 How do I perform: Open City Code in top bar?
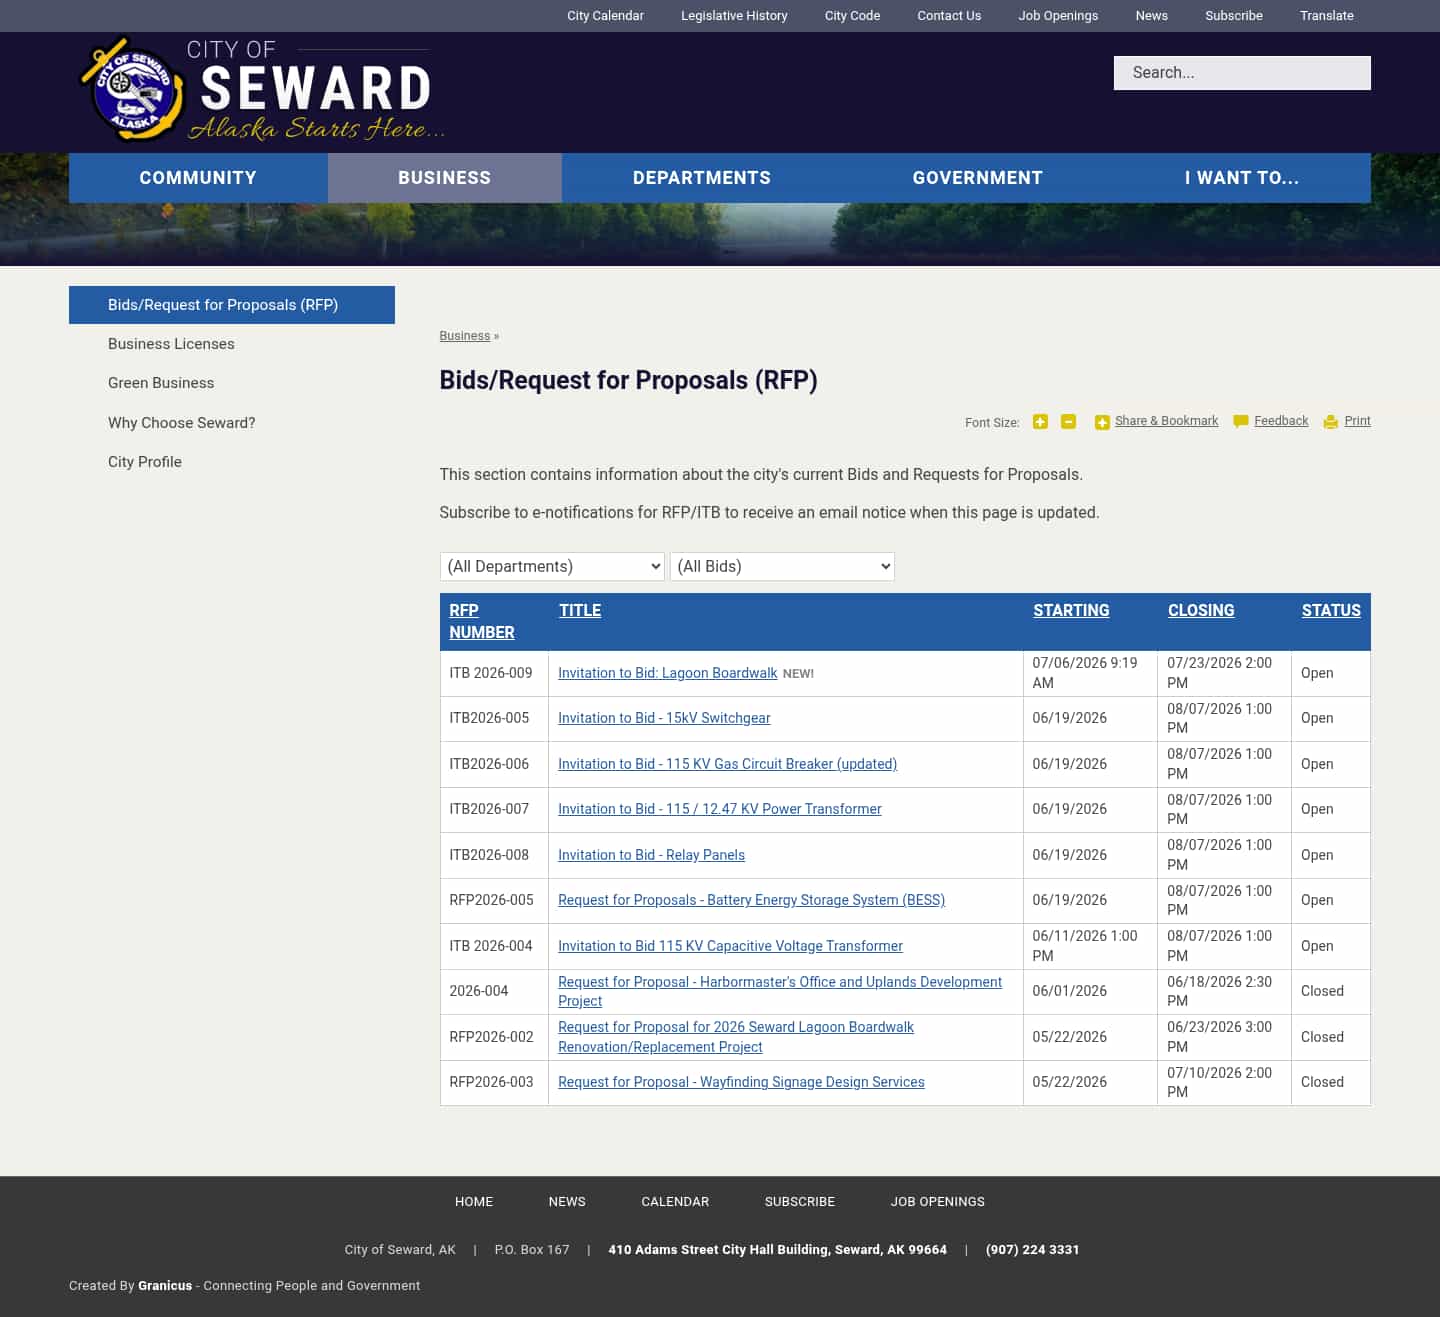pos(852,16)
